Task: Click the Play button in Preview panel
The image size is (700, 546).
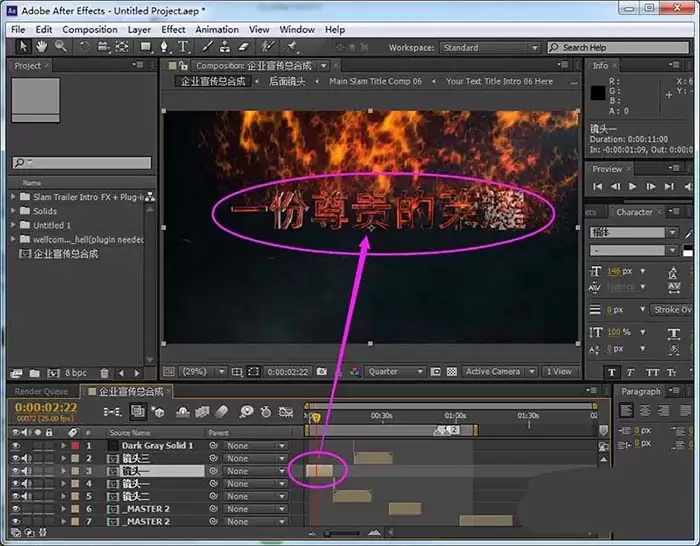Action: pyautogui.click(x=633, y=187)
